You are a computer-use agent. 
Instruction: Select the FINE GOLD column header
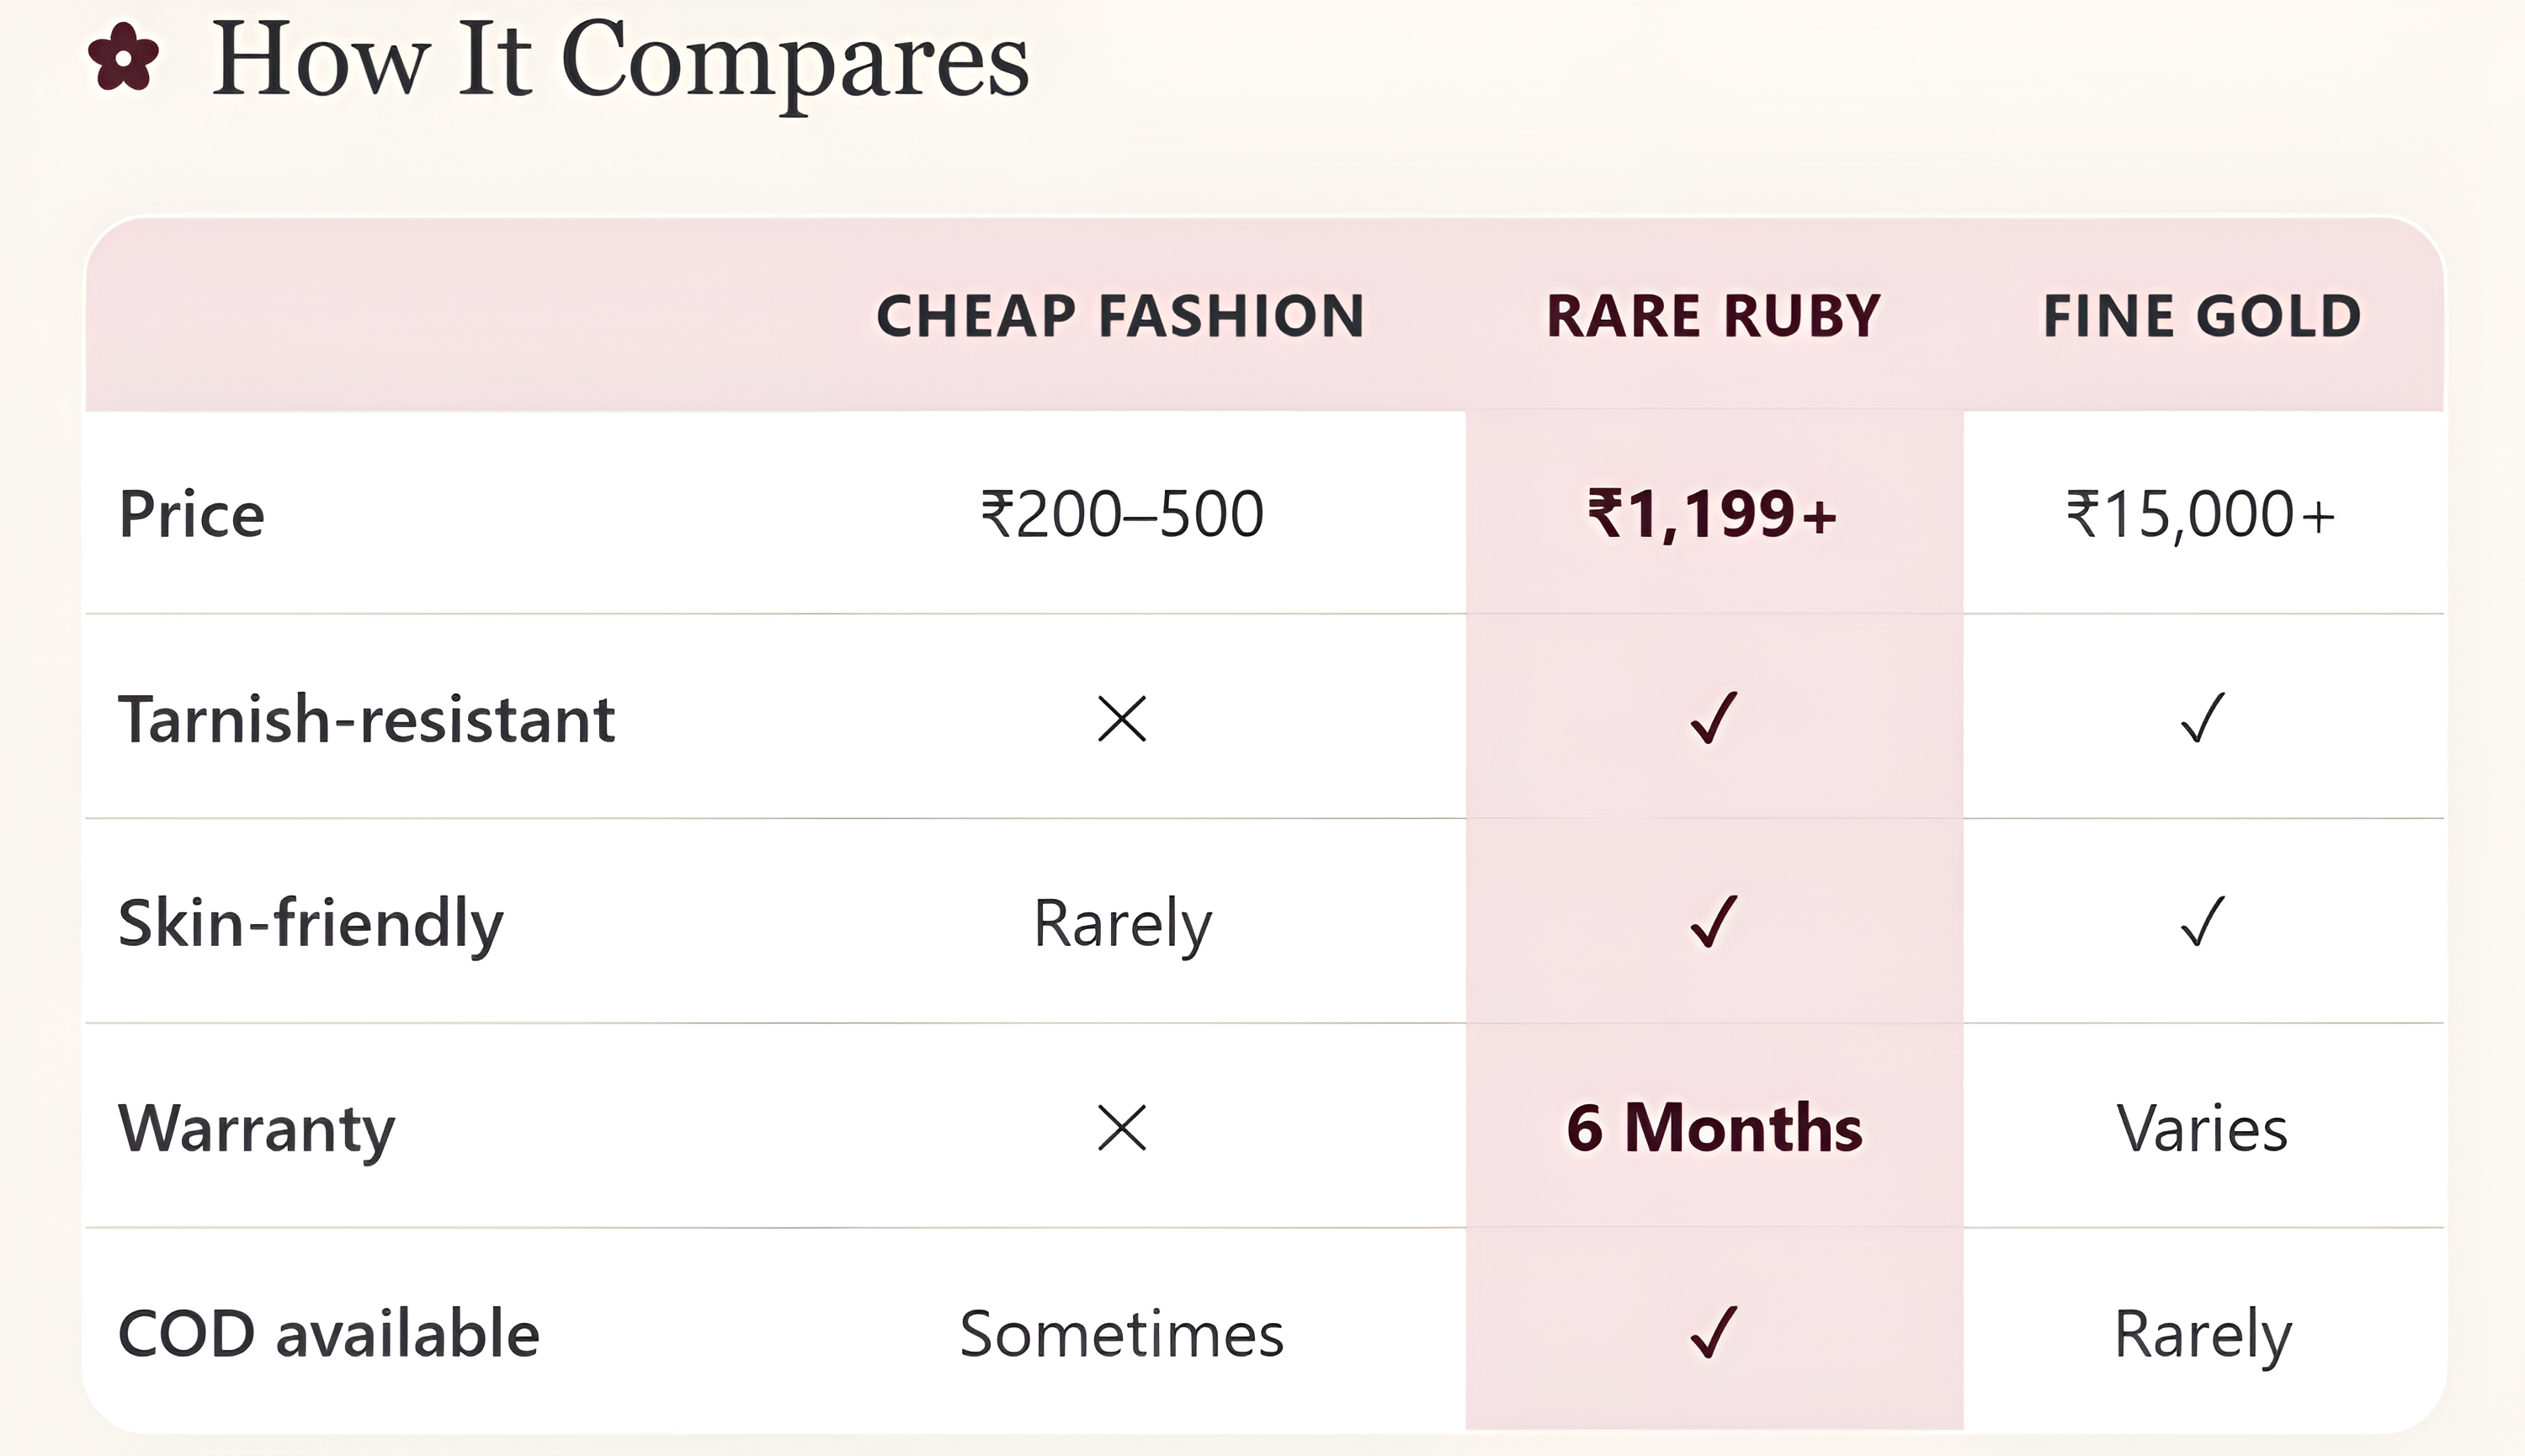pyautogui.click(x=2203, y=316)
